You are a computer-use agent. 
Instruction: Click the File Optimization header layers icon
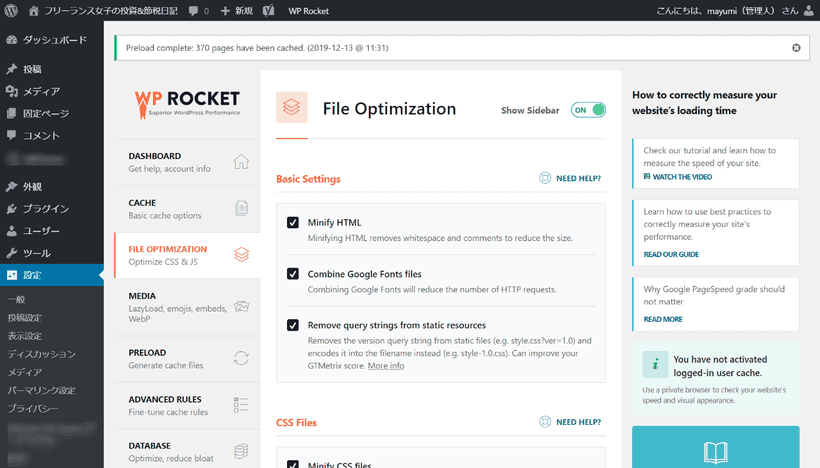click(x=292, y=107)
